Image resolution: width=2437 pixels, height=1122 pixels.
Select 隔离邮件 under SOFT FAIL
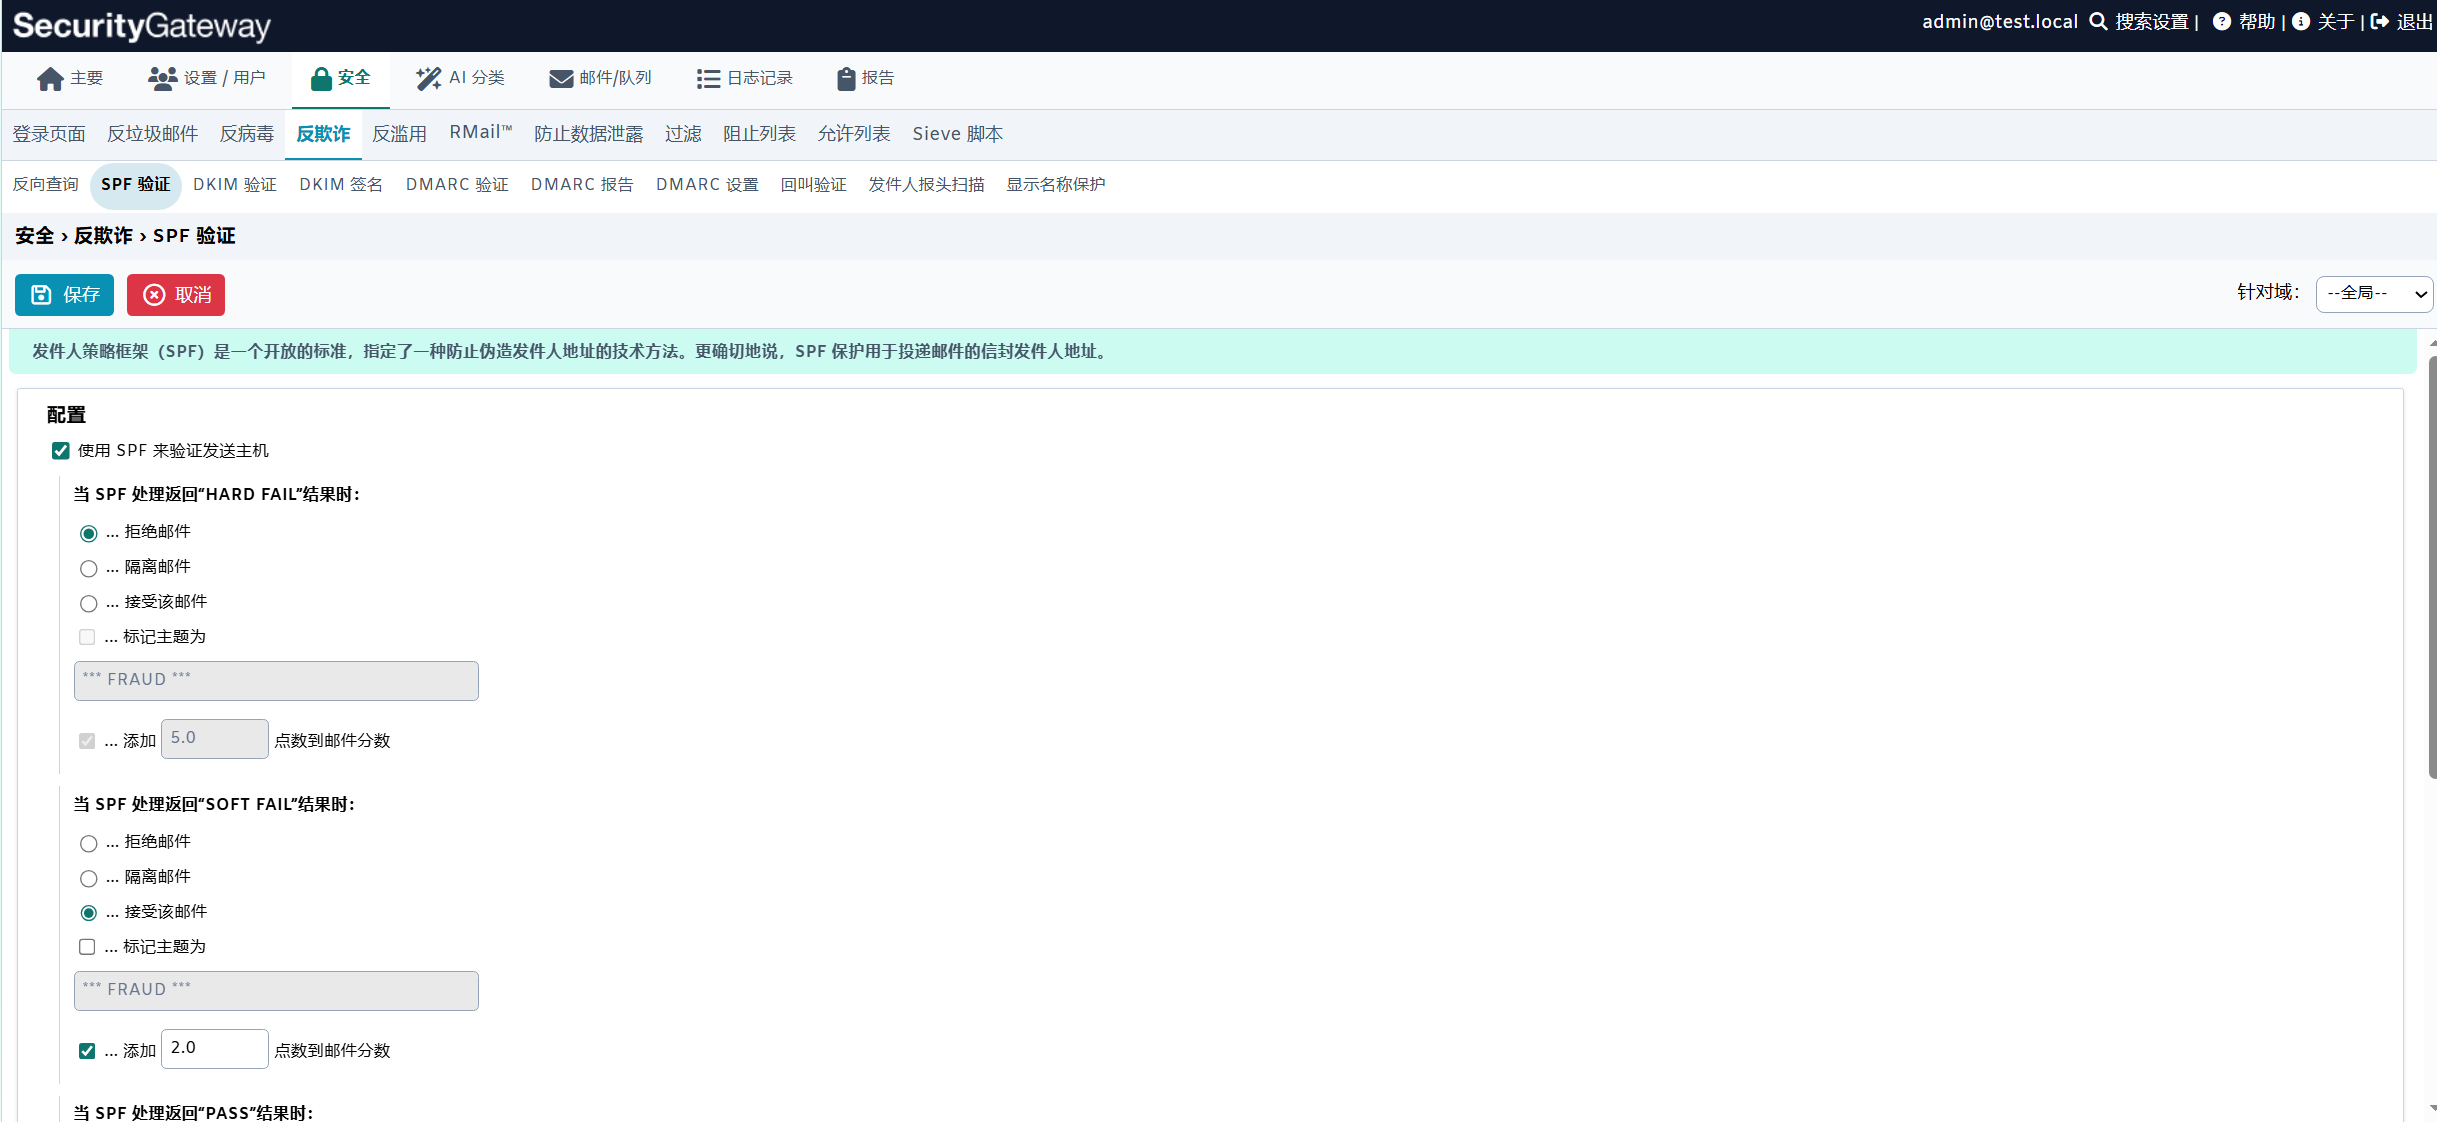(89, 879)
